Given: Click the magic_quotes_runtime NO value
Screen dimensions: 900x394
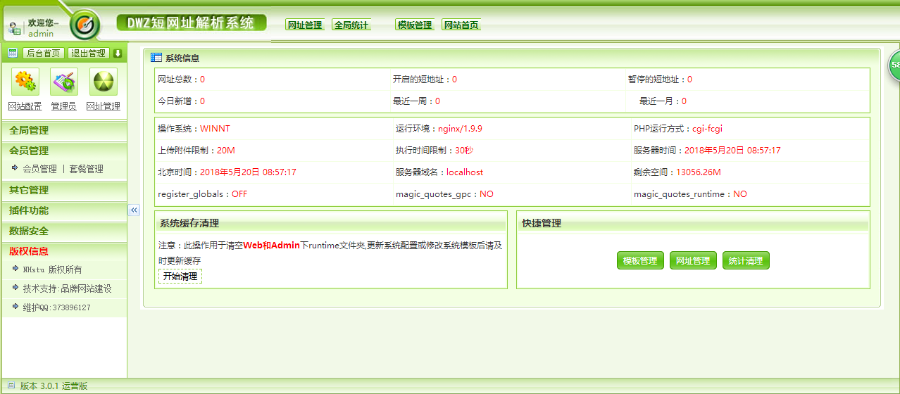Looking at the screenshot, I should point(740,194).
